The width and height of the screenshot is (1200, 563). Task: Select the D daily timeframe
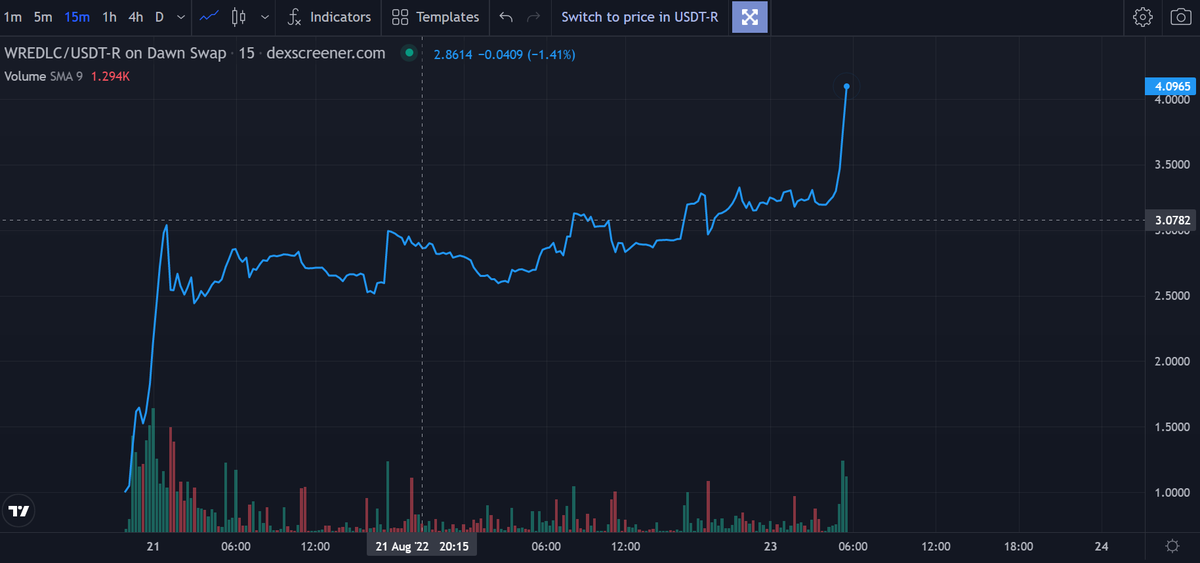point(159,17)
